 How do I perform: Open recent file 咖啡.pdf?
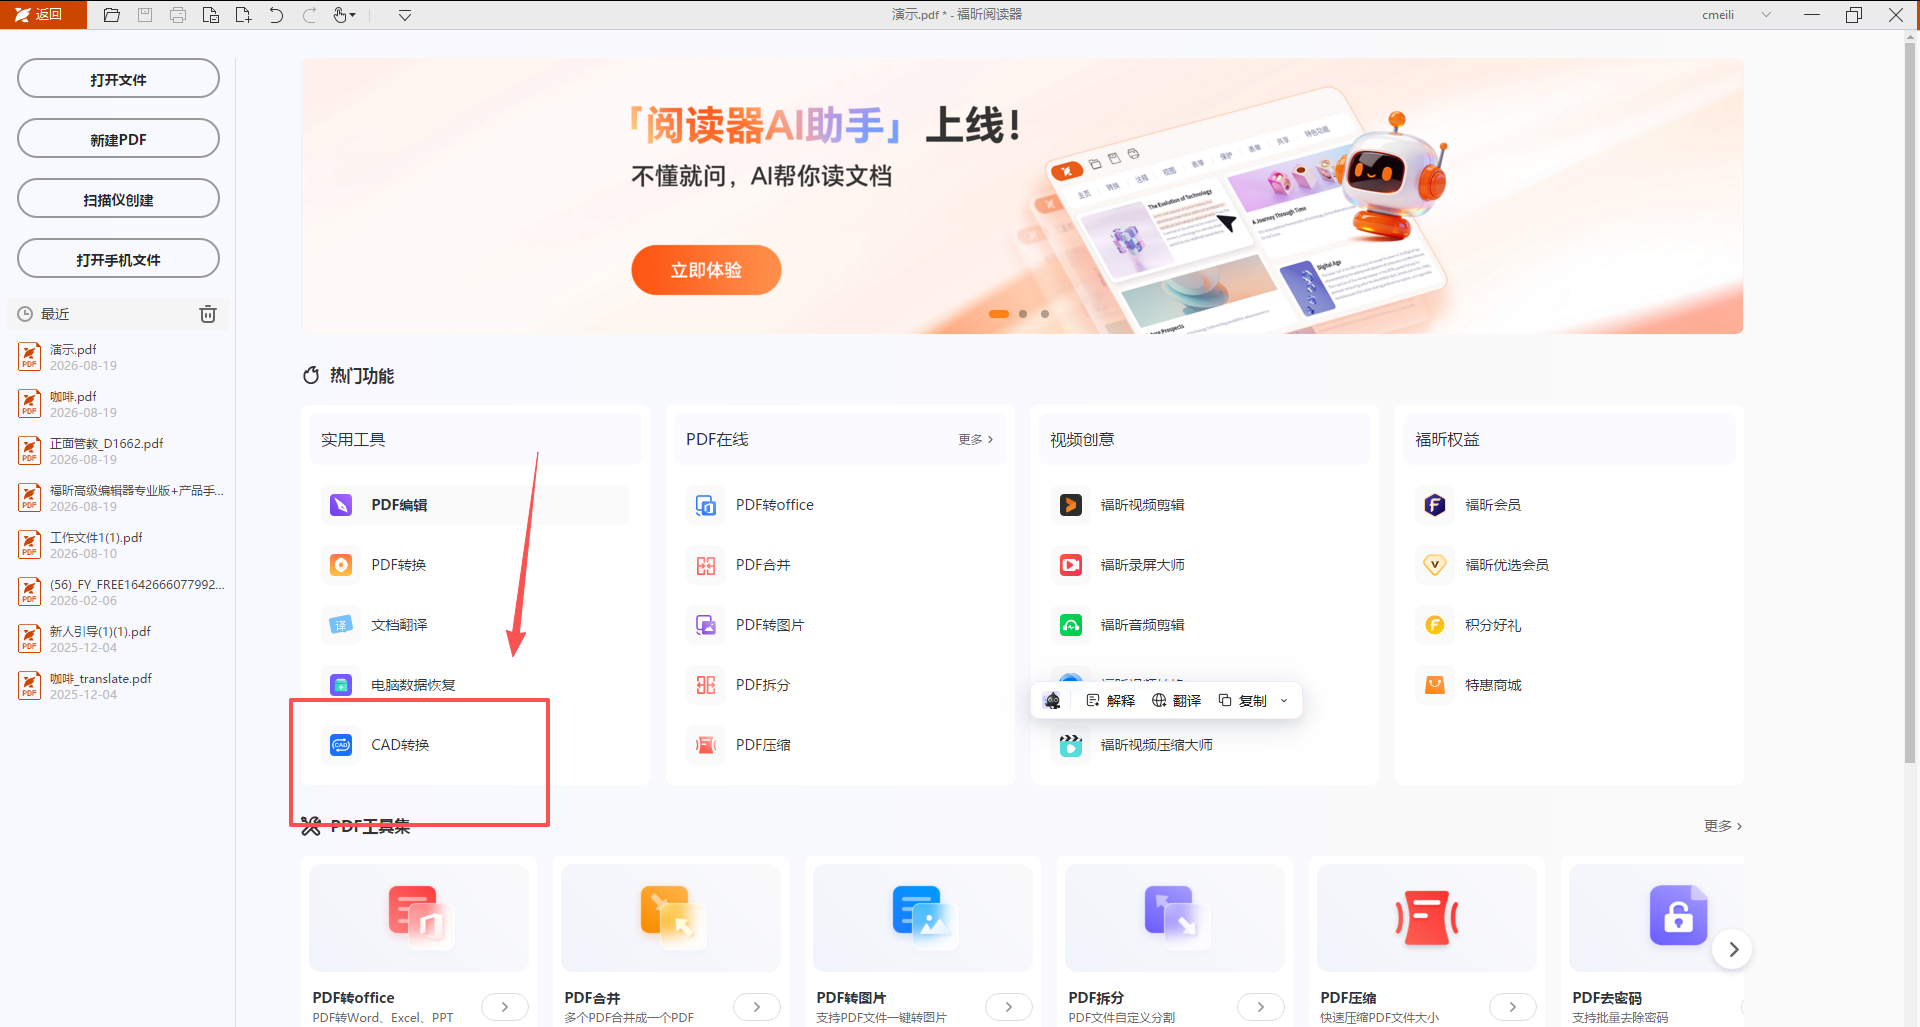pos(120,404)
